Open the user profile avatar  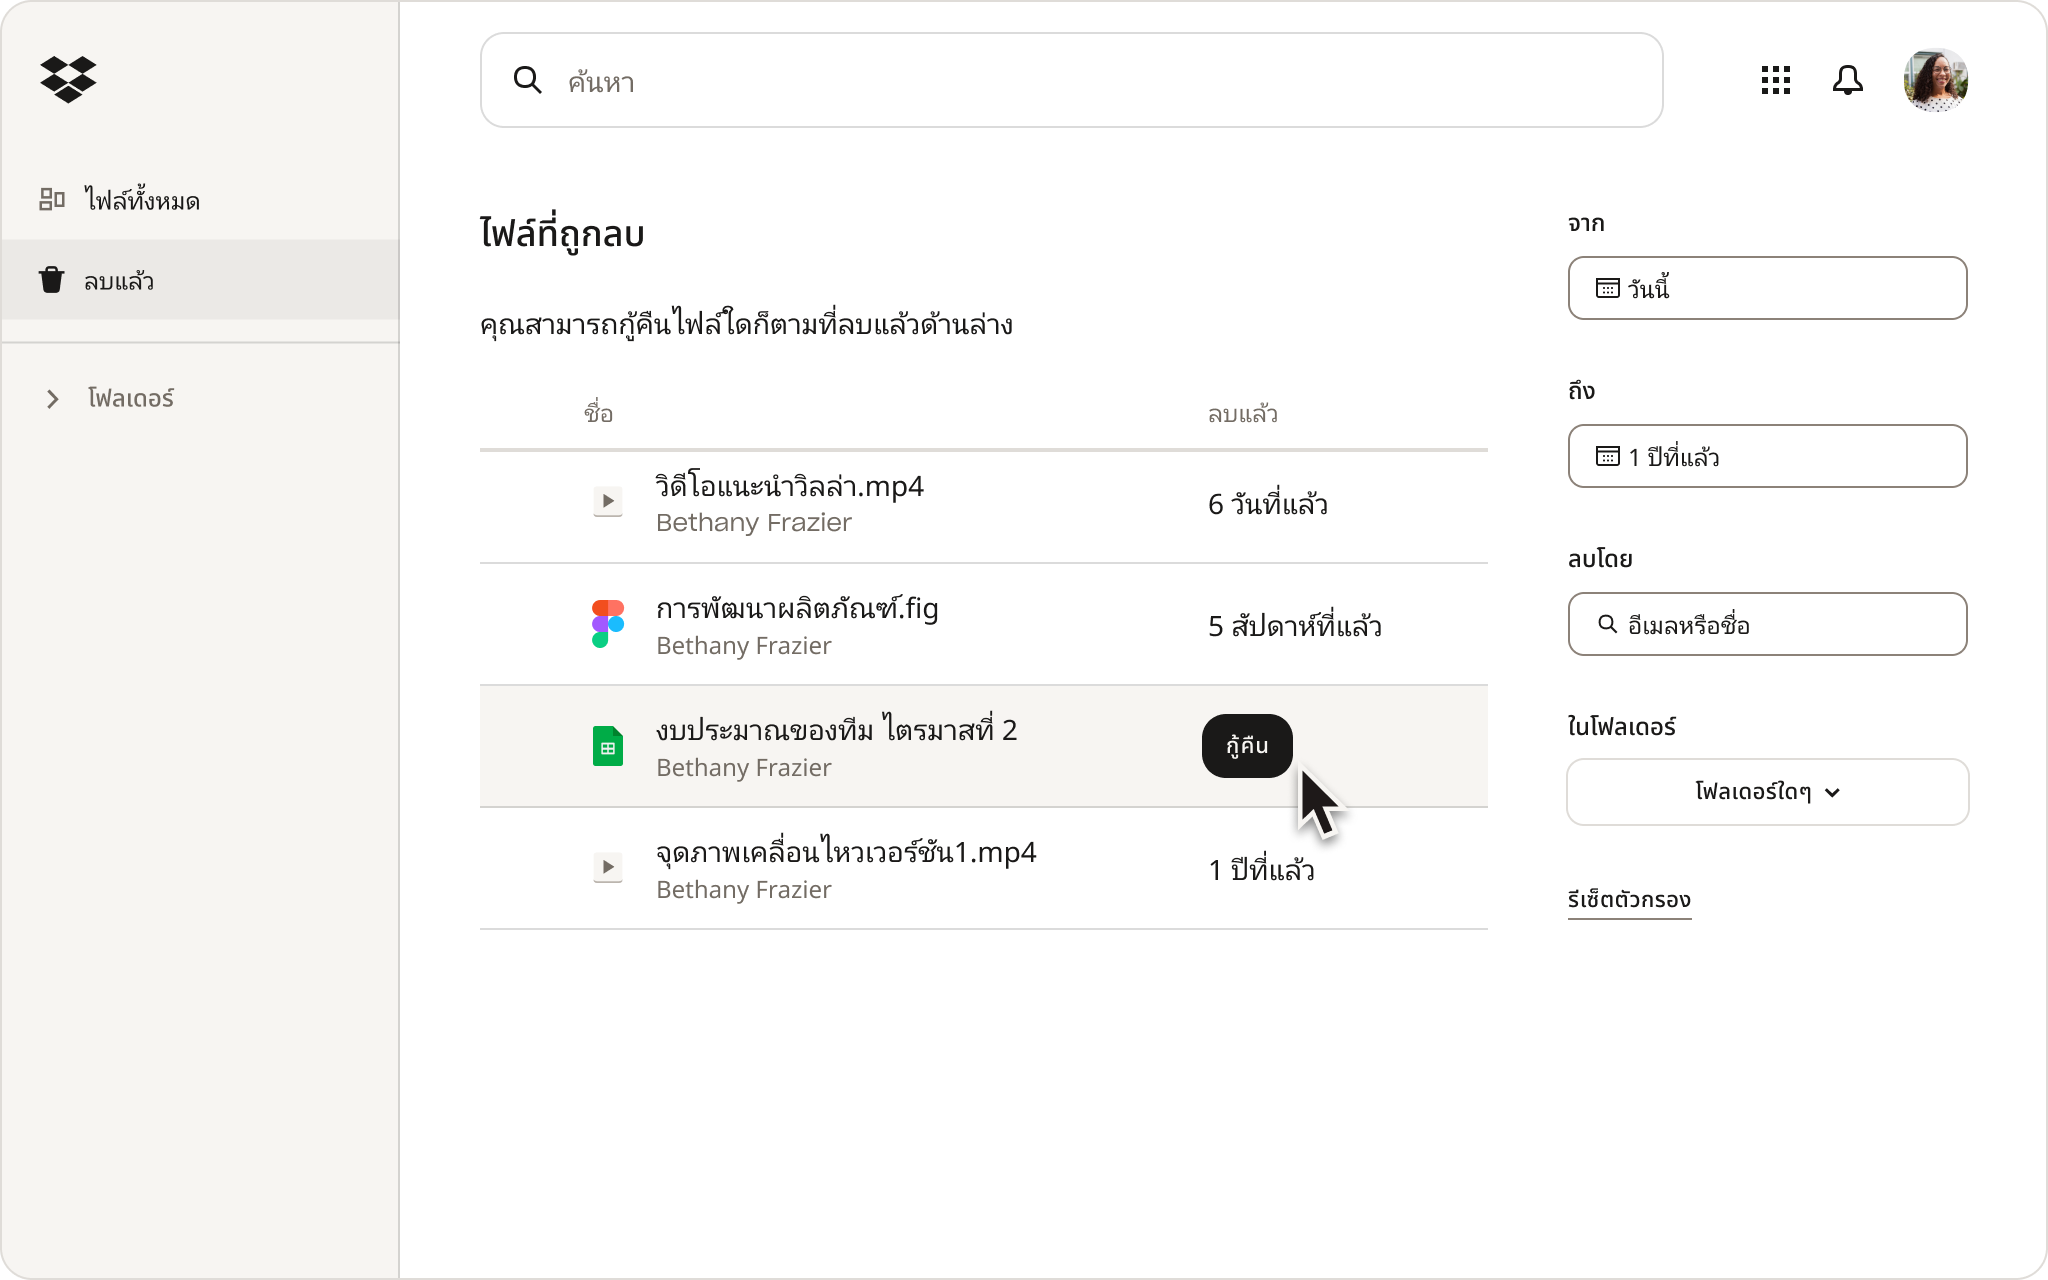(x=1935, y=80)
